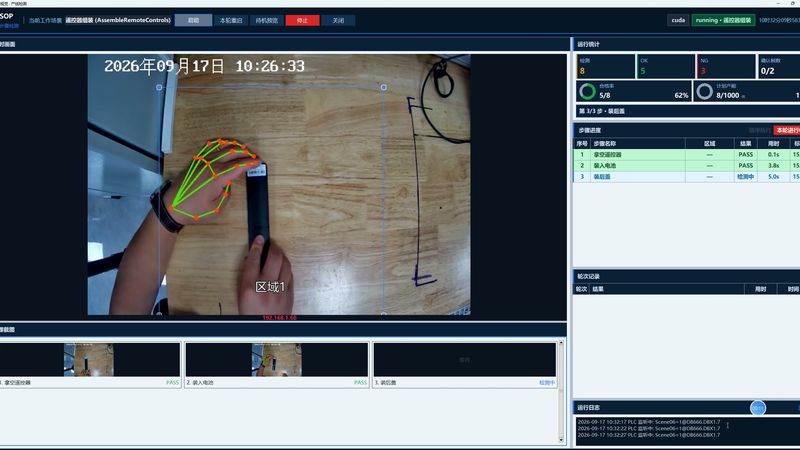This screenshot has width=800, height=450.
Task: Open step 1 screenshot thumbnail
Action: (x=90, y=360)
